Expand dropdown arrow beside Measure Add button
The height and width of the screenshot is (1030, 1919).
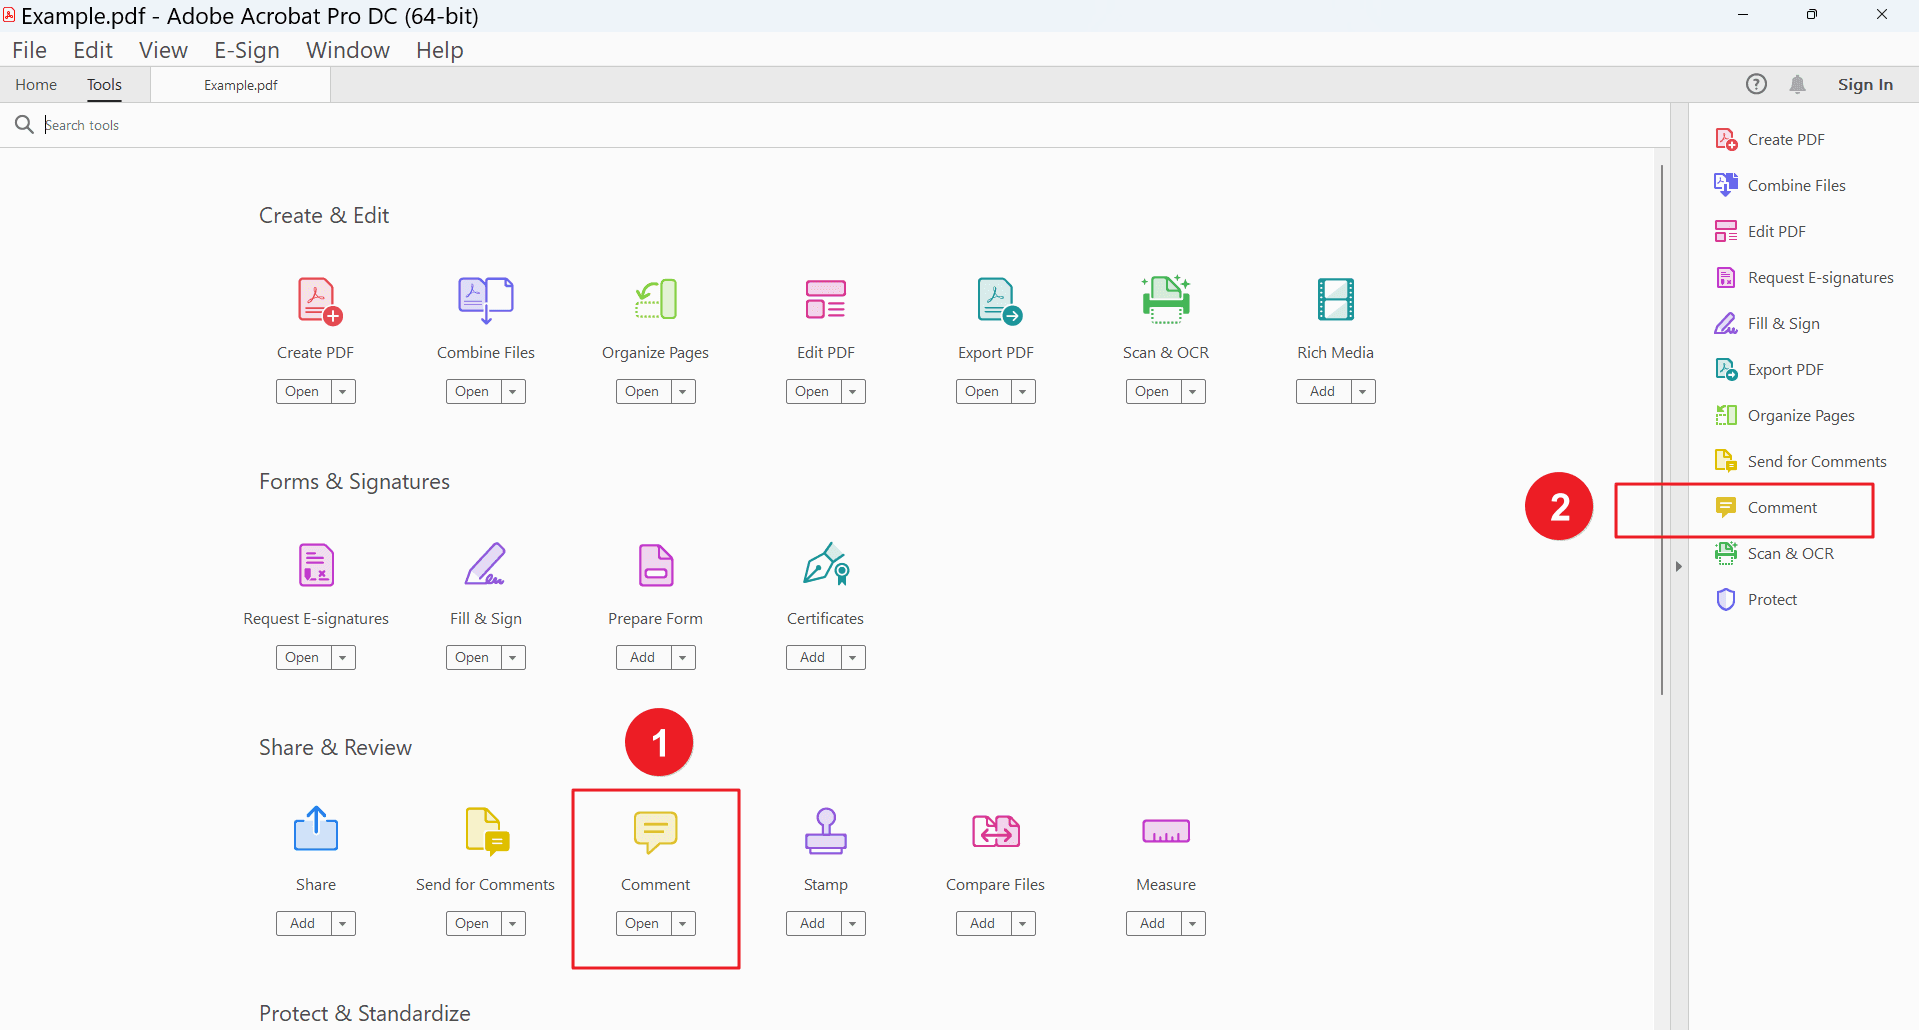[1193, 923]
